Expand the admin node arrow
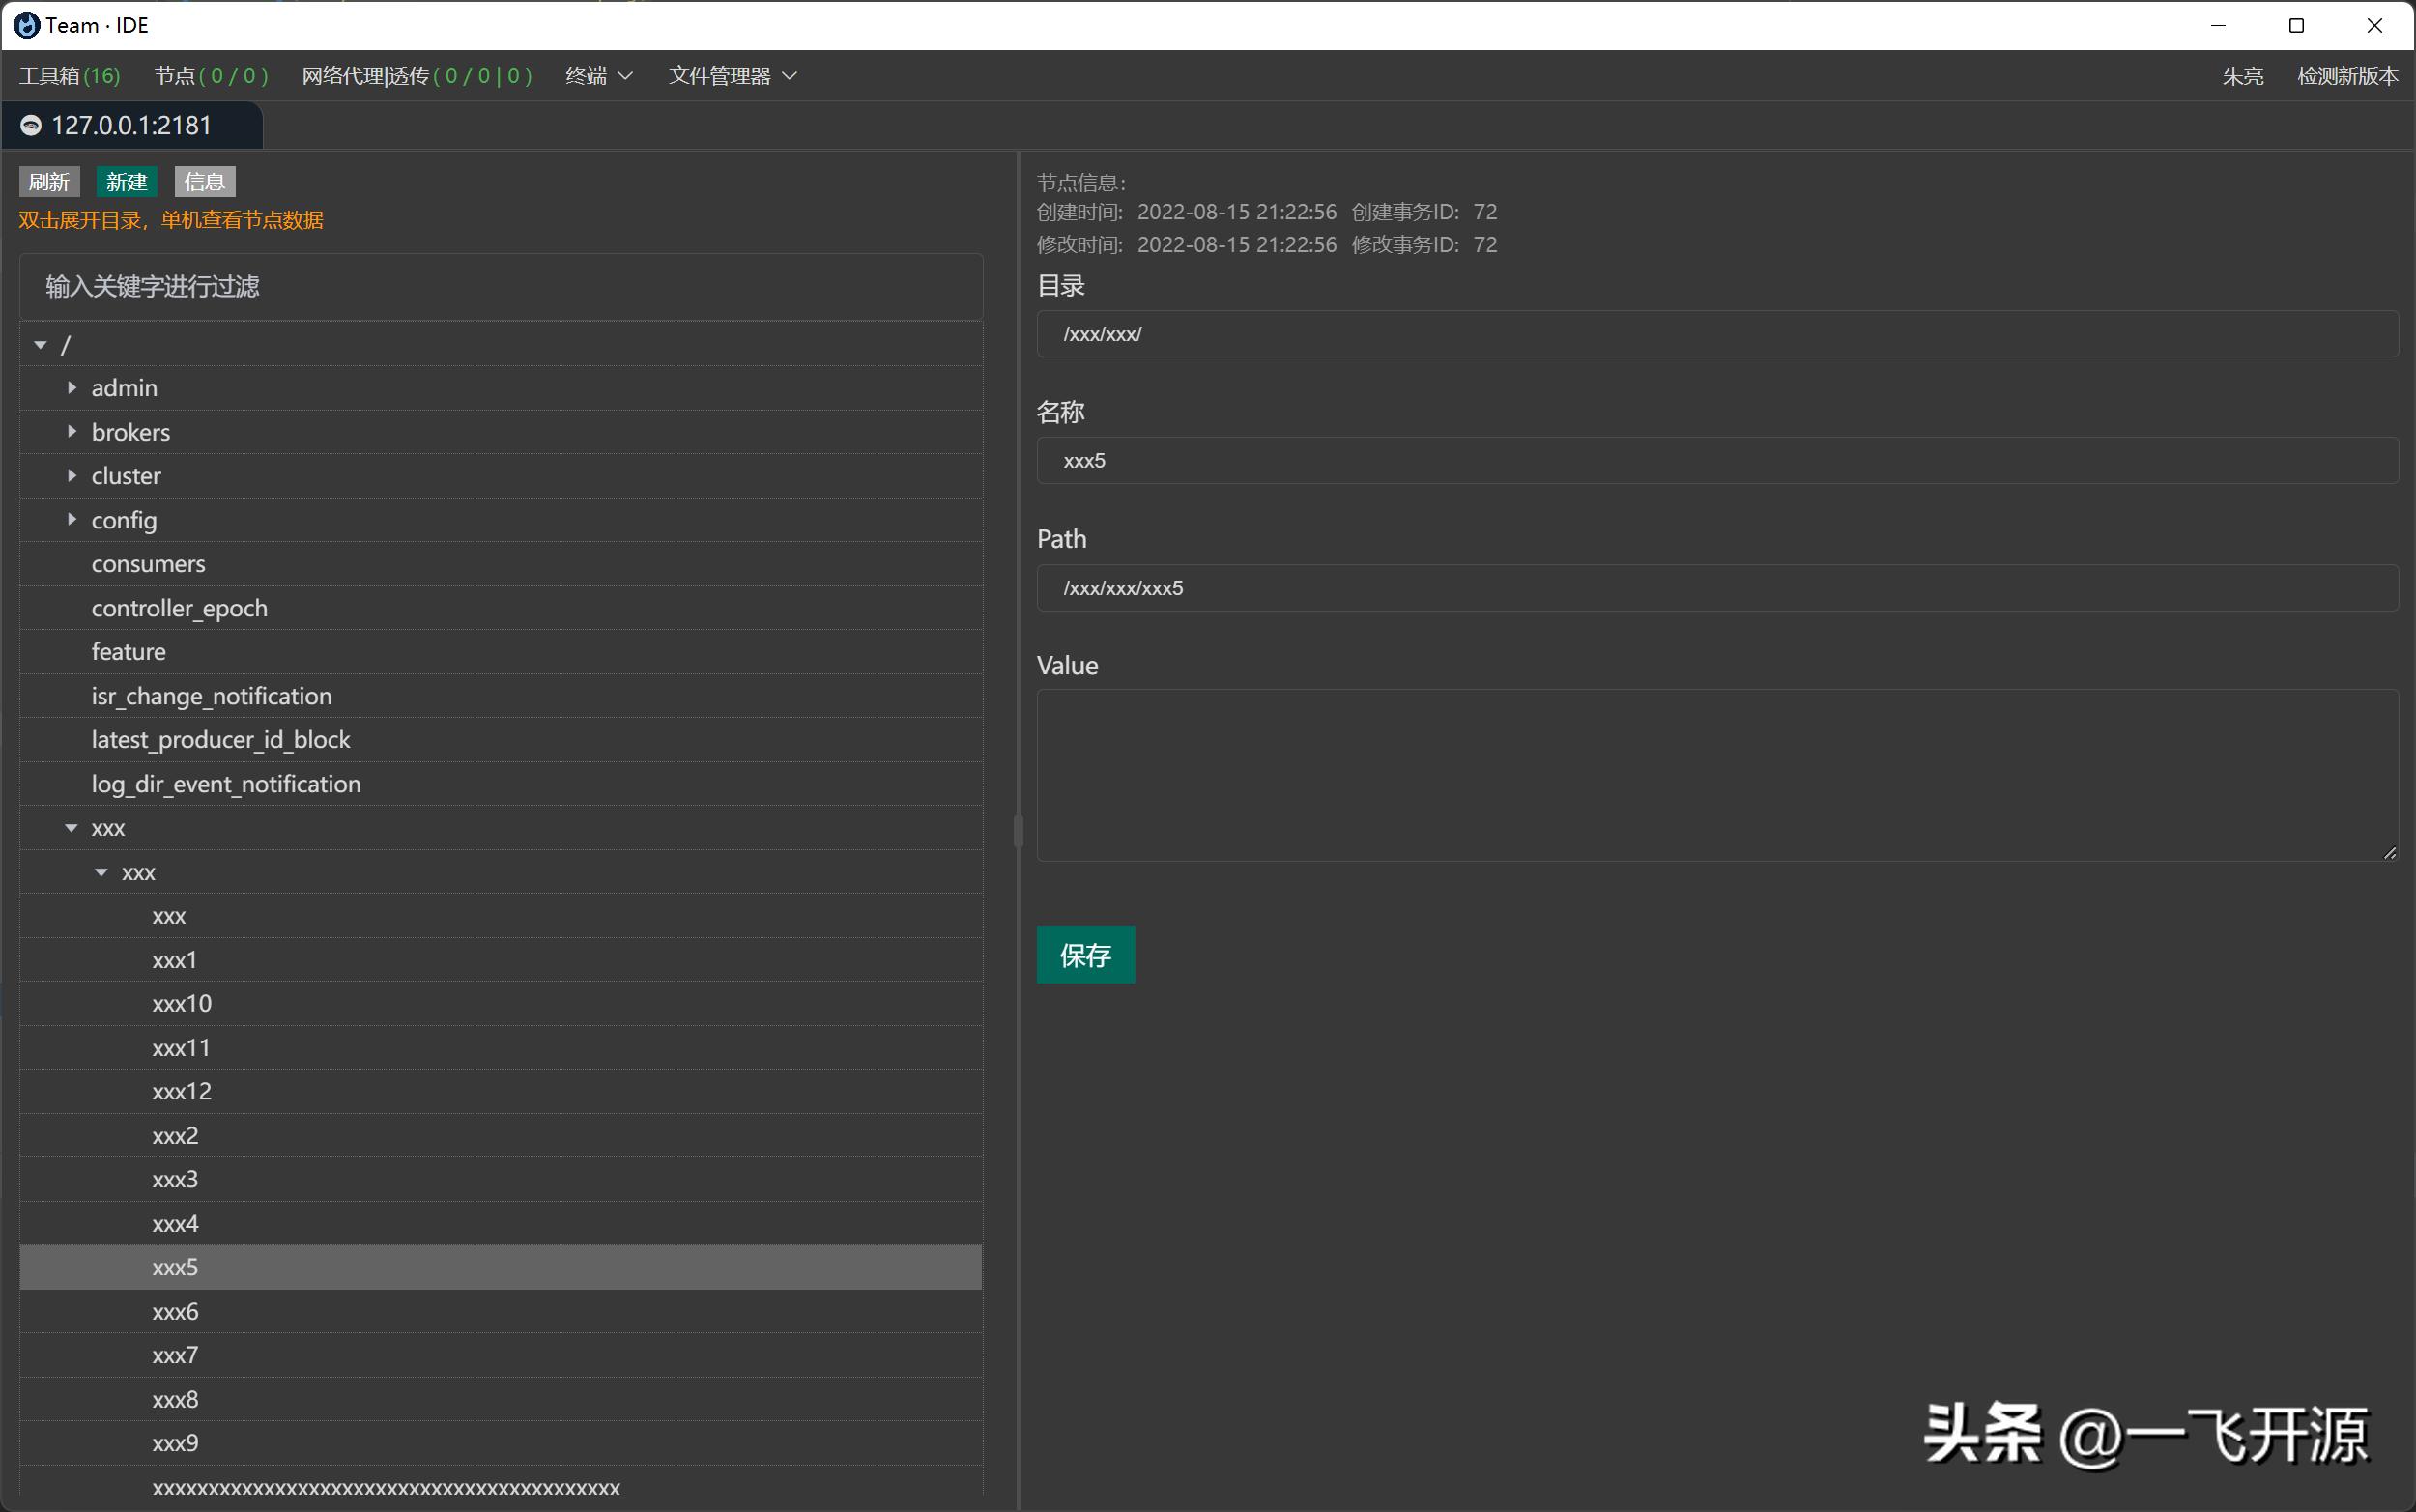Image resolution: width=2416 pixels, height=1512 pixels. pos(72,388)
